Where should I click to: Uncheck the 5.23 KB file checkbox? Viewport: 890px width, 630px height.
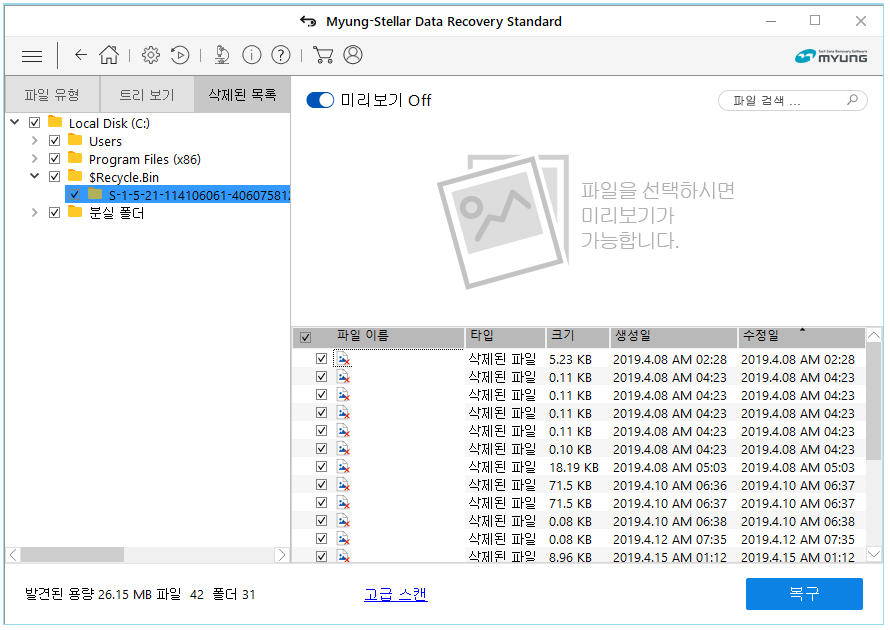[321, 359]
